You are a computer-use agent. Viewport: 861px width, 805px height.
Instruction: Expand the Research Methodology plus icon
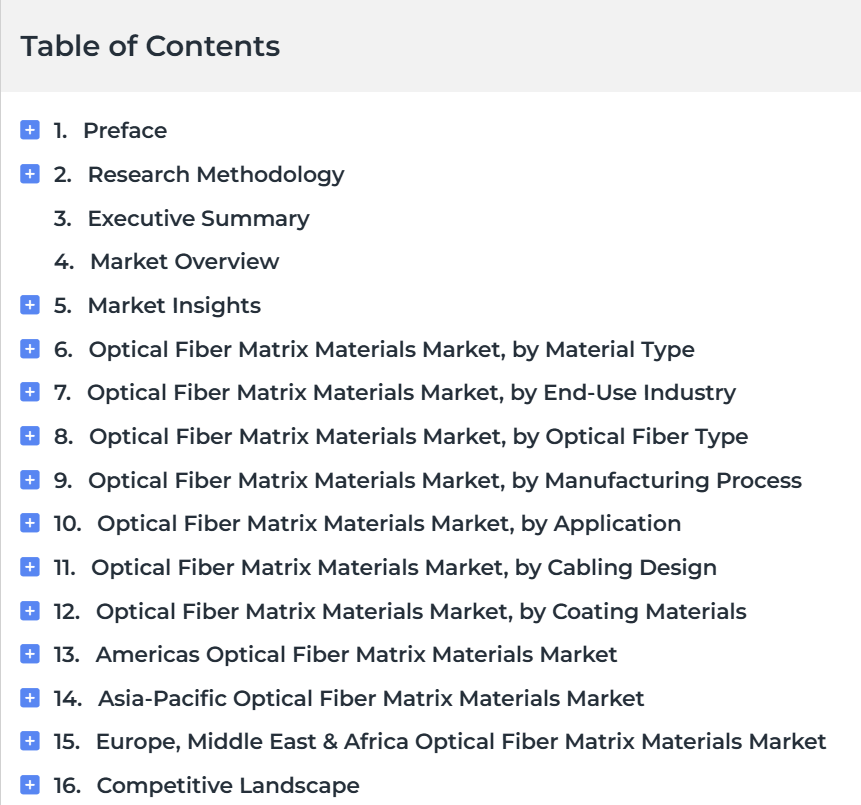pos(30,174)
